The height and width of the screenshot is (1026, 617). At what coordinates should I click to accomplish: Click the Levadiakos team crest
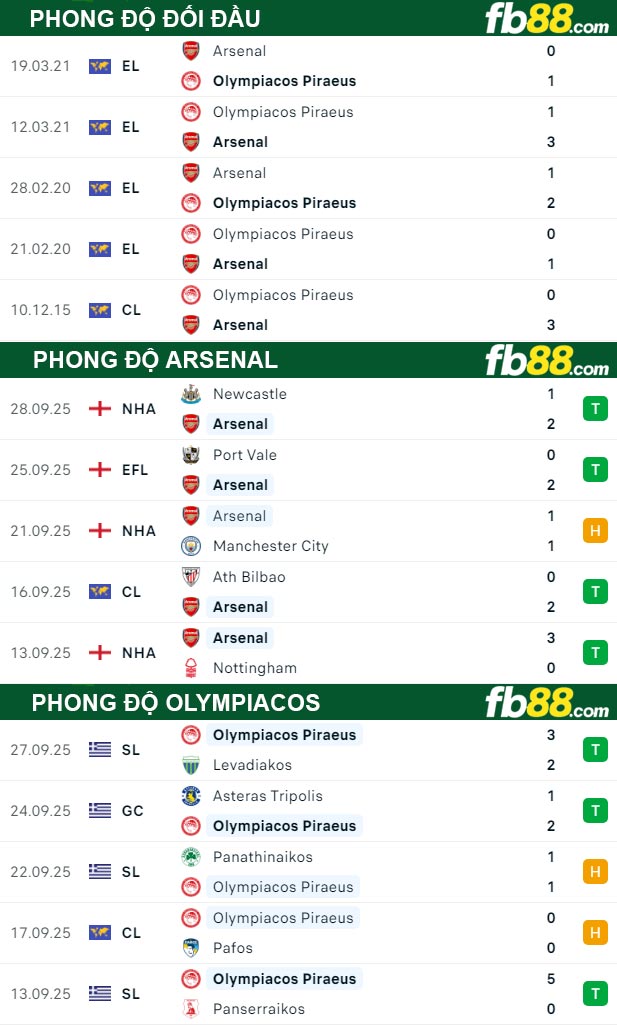[x=190, y=765]
